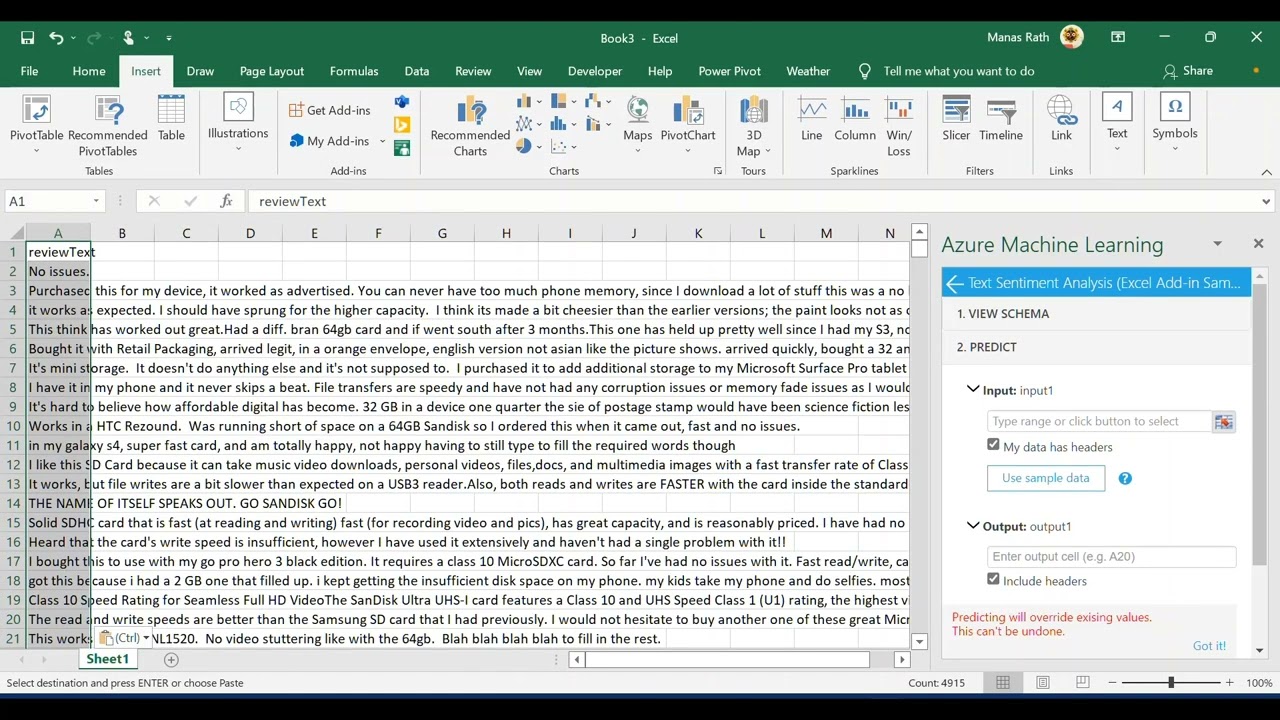Open Recommended Charts
The height and width of the screenshot is (720, 1280).
pyautogui.click(x=470, y=125)
